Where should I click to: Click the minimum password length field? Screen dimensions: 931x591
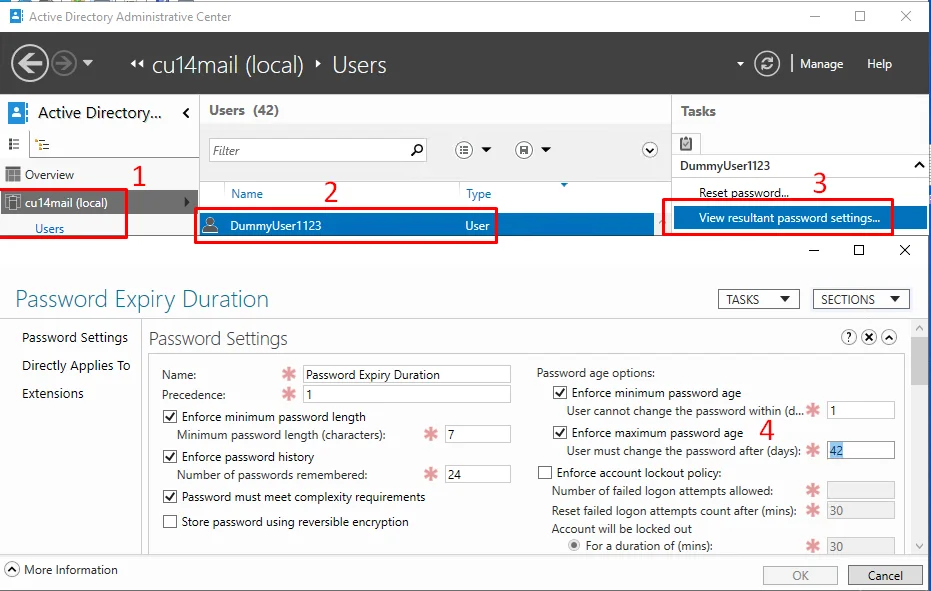[477, 434]
